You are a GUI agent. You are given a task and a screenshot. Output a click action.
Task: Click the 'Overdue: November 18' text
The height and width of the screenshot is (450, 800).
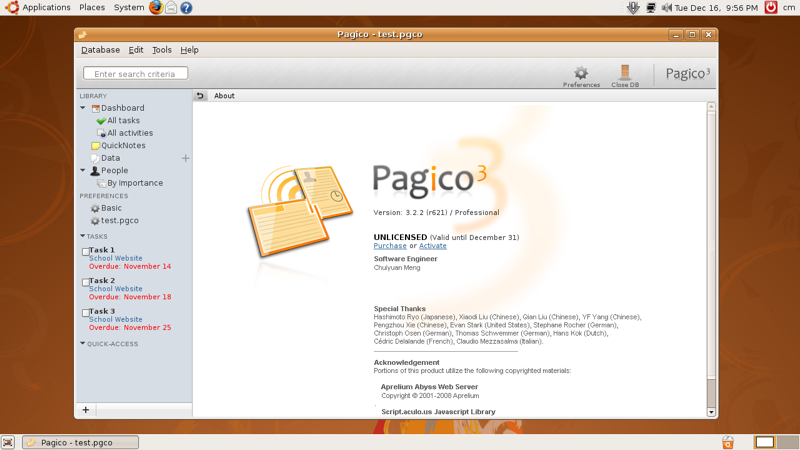click(130, 297)
